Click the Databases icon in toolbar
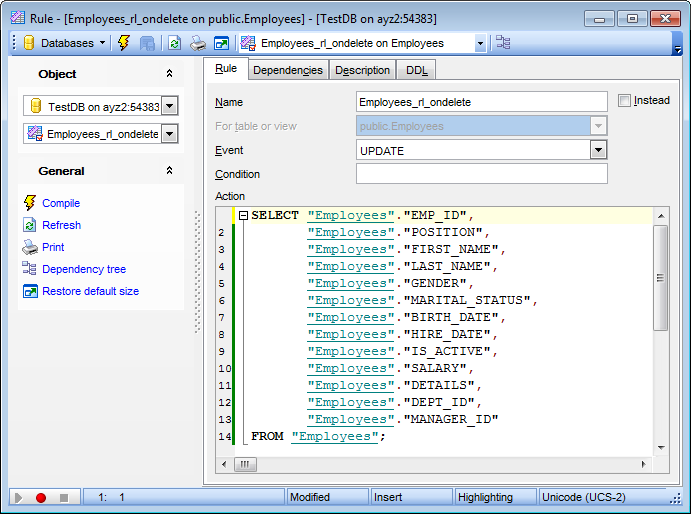Image resolution: width=691 pixels, height=514 pixels. (x=29, y=43)
